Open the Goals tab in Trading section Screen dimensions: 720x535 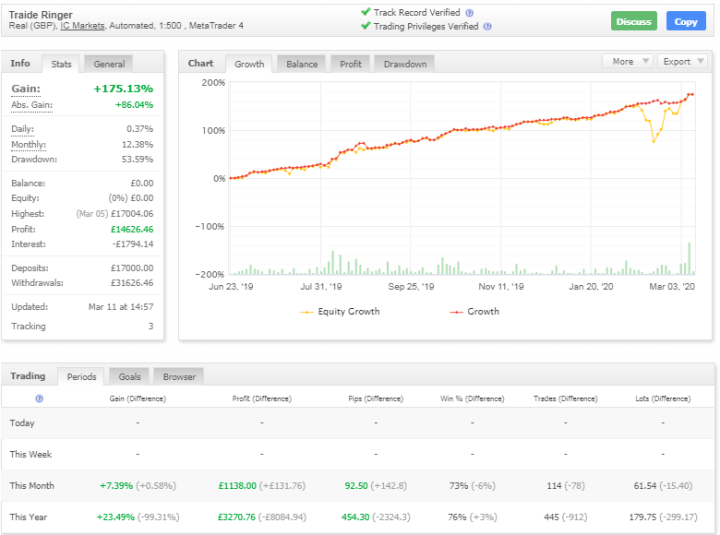tap(129, 377)
